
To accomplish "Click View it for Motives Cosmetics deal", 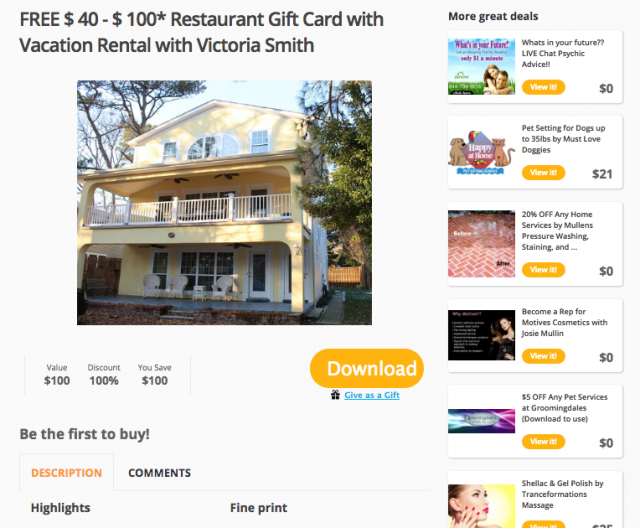I will [543, 356].
